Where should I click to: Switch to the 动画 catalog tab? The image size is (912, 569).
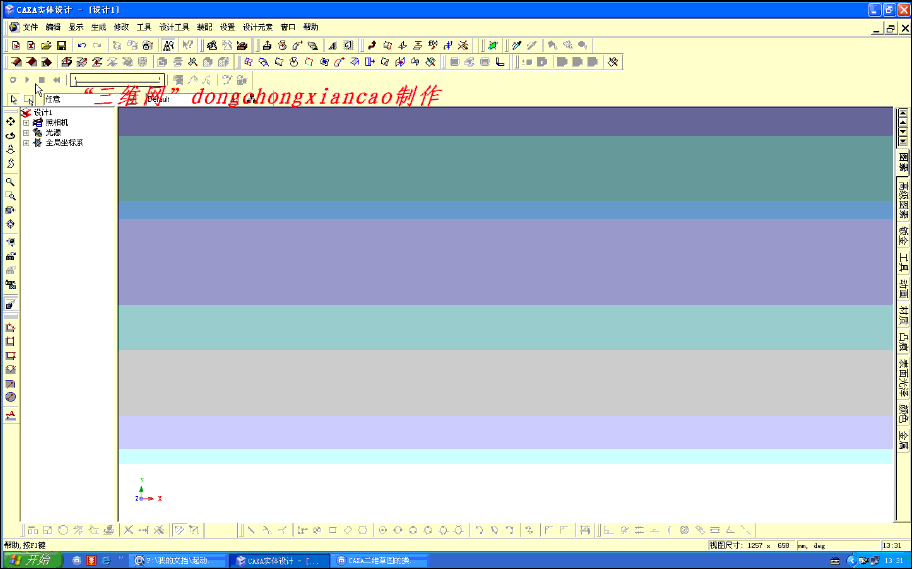pos(903,289)
